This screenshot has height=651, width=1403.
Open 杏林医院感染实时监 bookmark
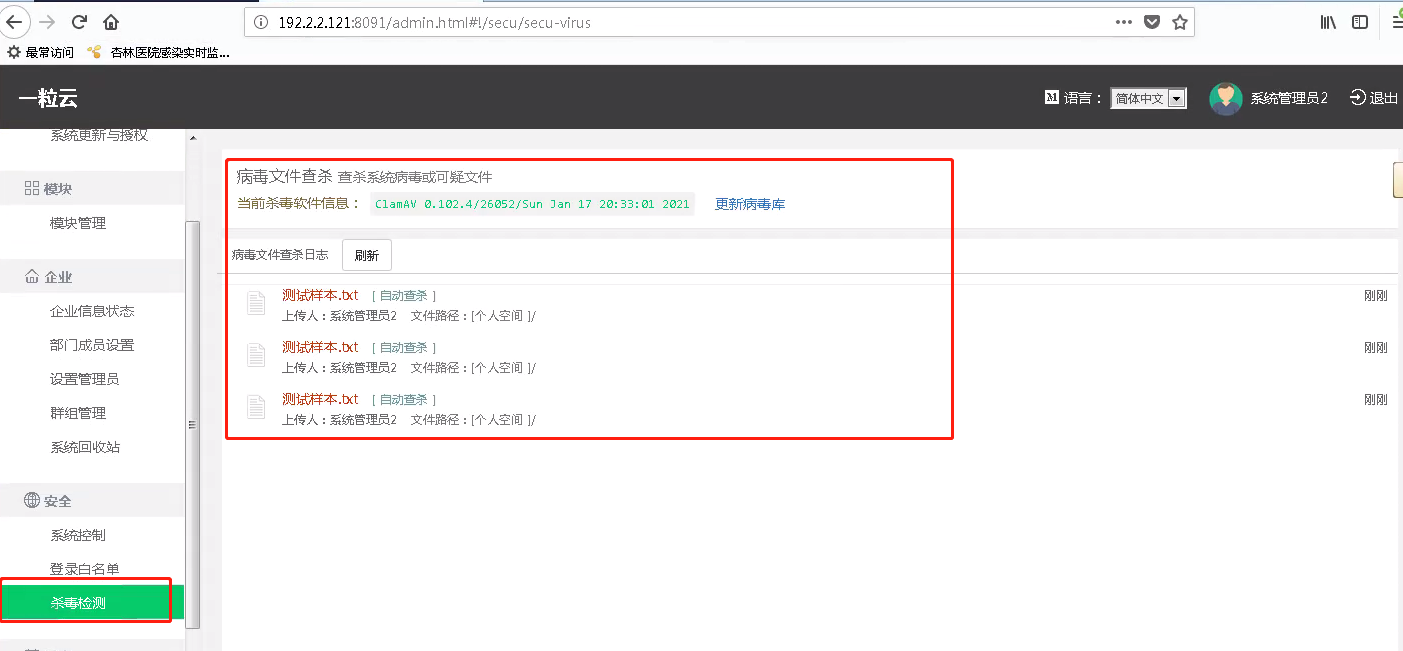point(160,52)
